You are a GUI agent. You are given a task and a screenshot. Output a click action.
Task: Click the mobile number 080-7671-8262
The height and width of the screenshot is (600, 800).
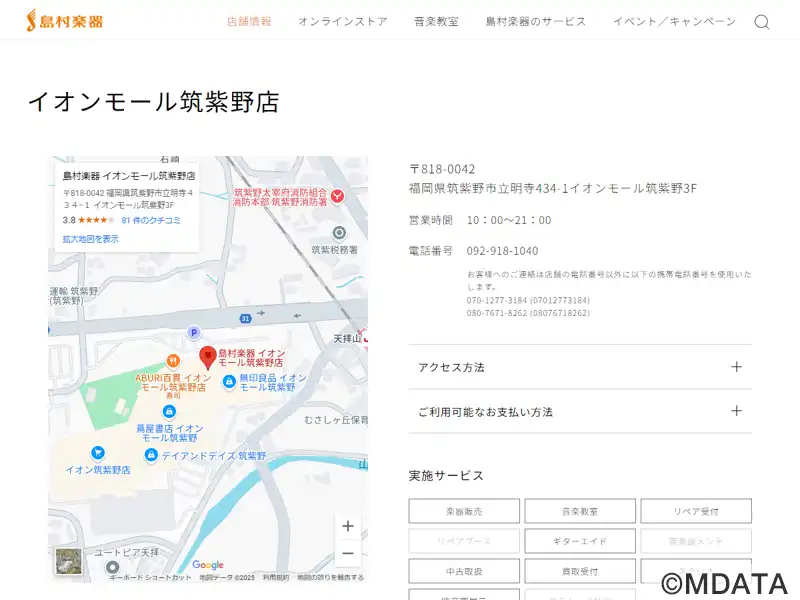[528, 313]
